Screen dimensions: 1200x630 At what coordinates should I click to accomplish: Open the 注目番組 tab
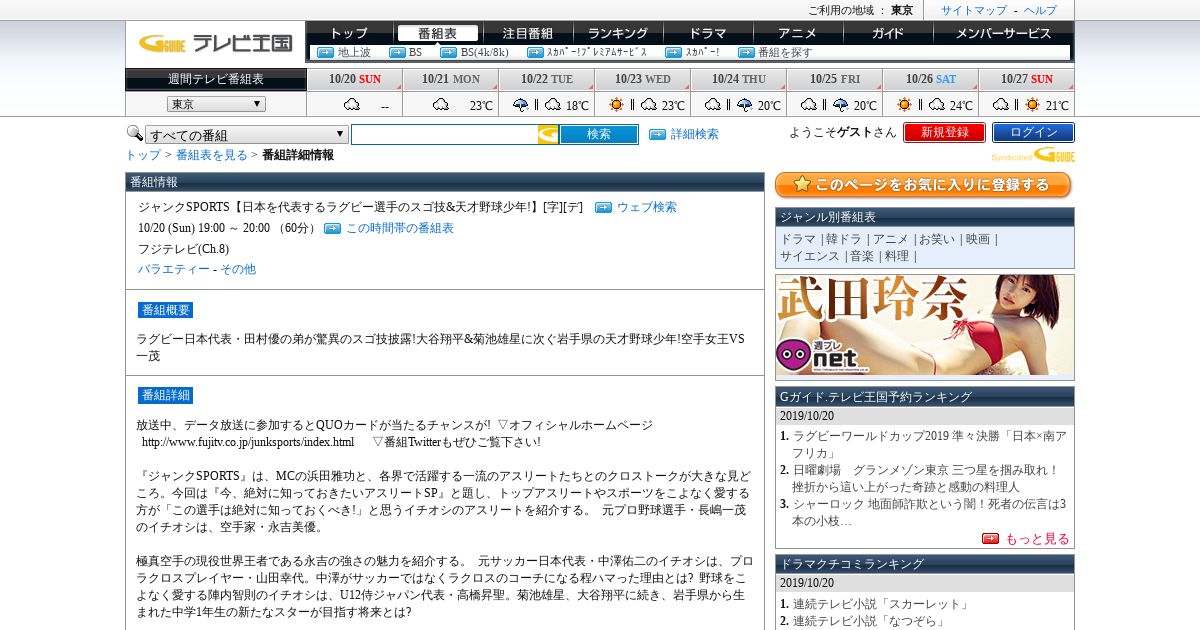coord(527,33)
